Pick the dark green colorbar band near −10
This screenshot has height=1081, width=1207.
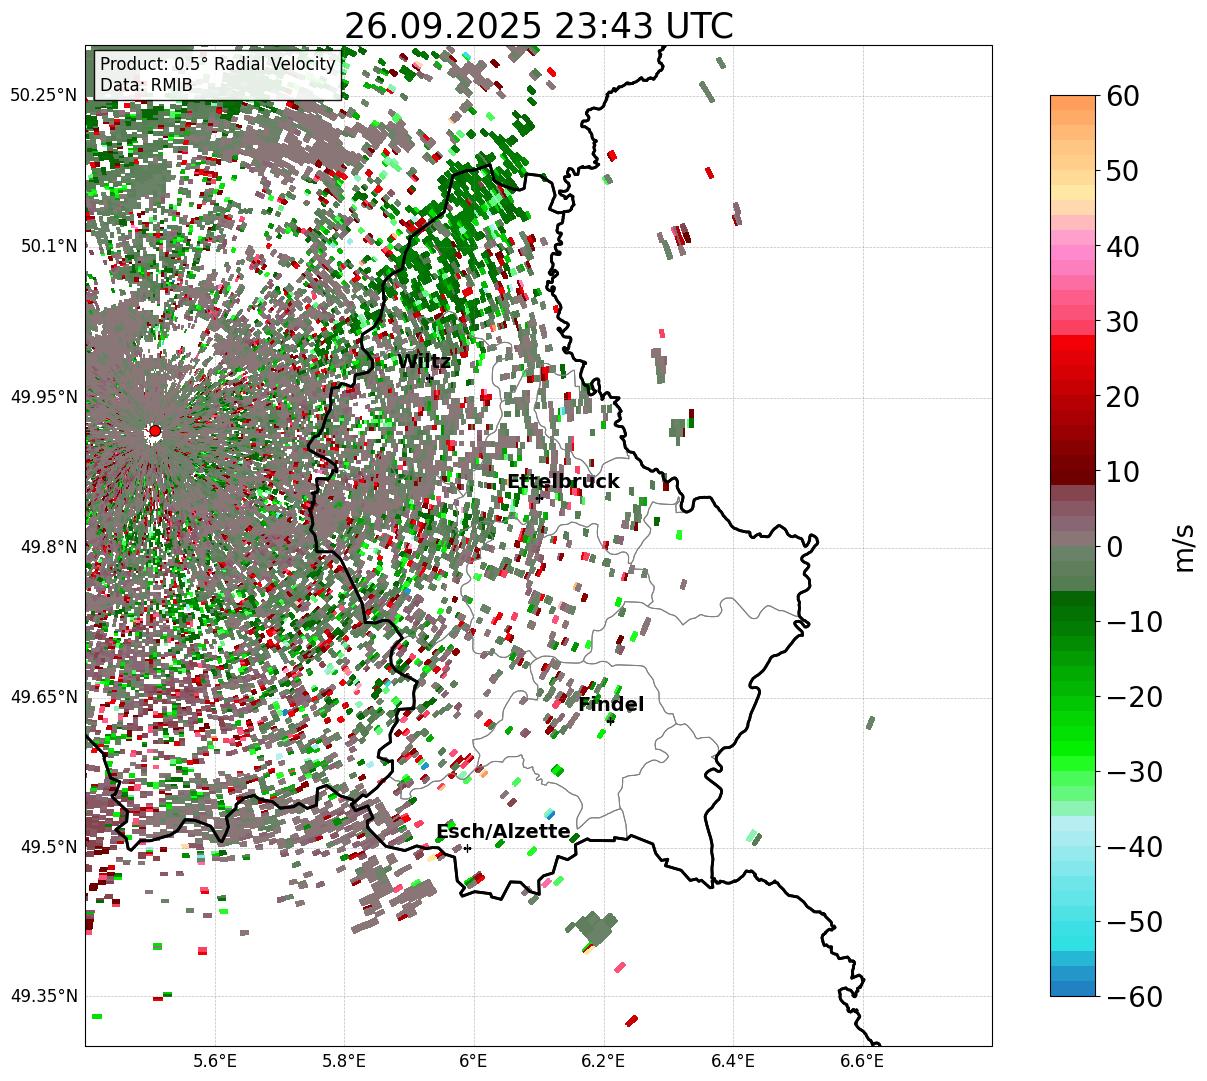tap(1073, 622)
